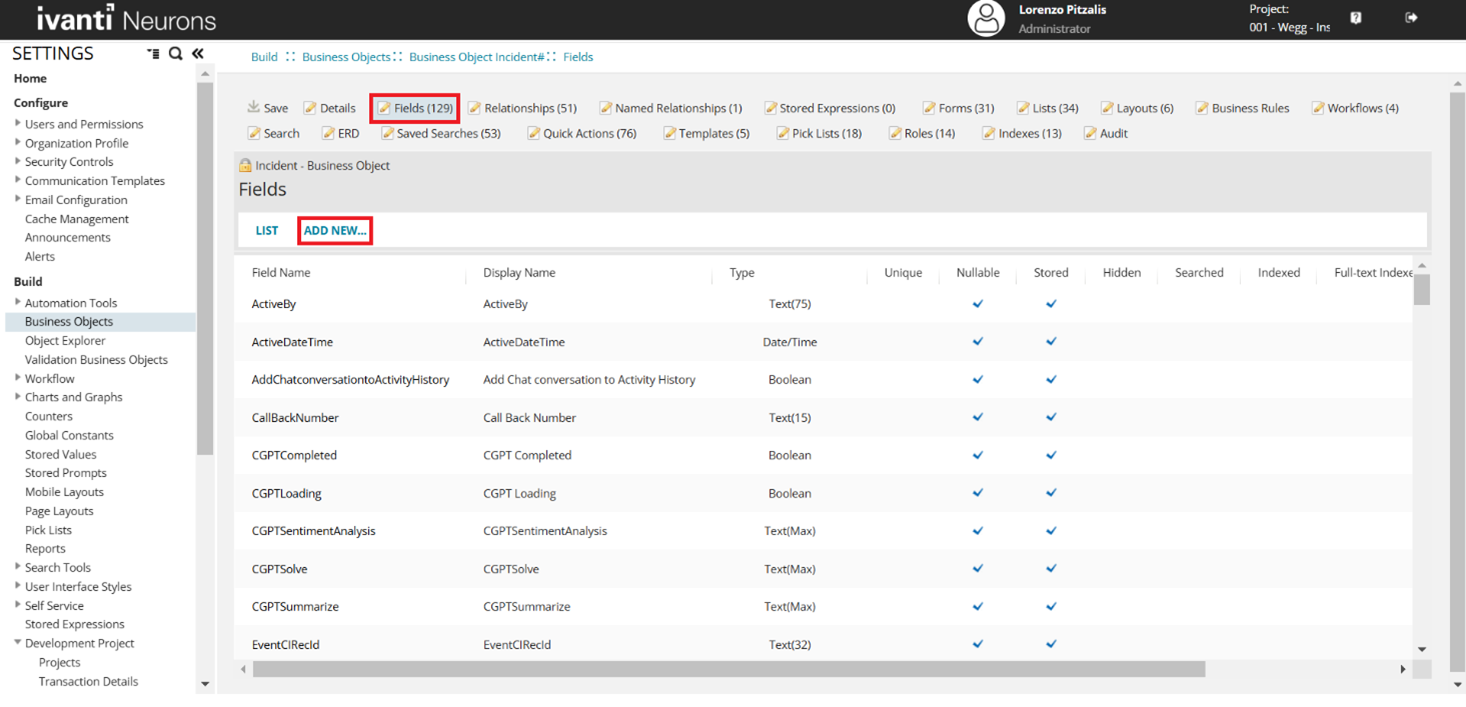Click the Business Rules pencil icon

pos(1202,108)
